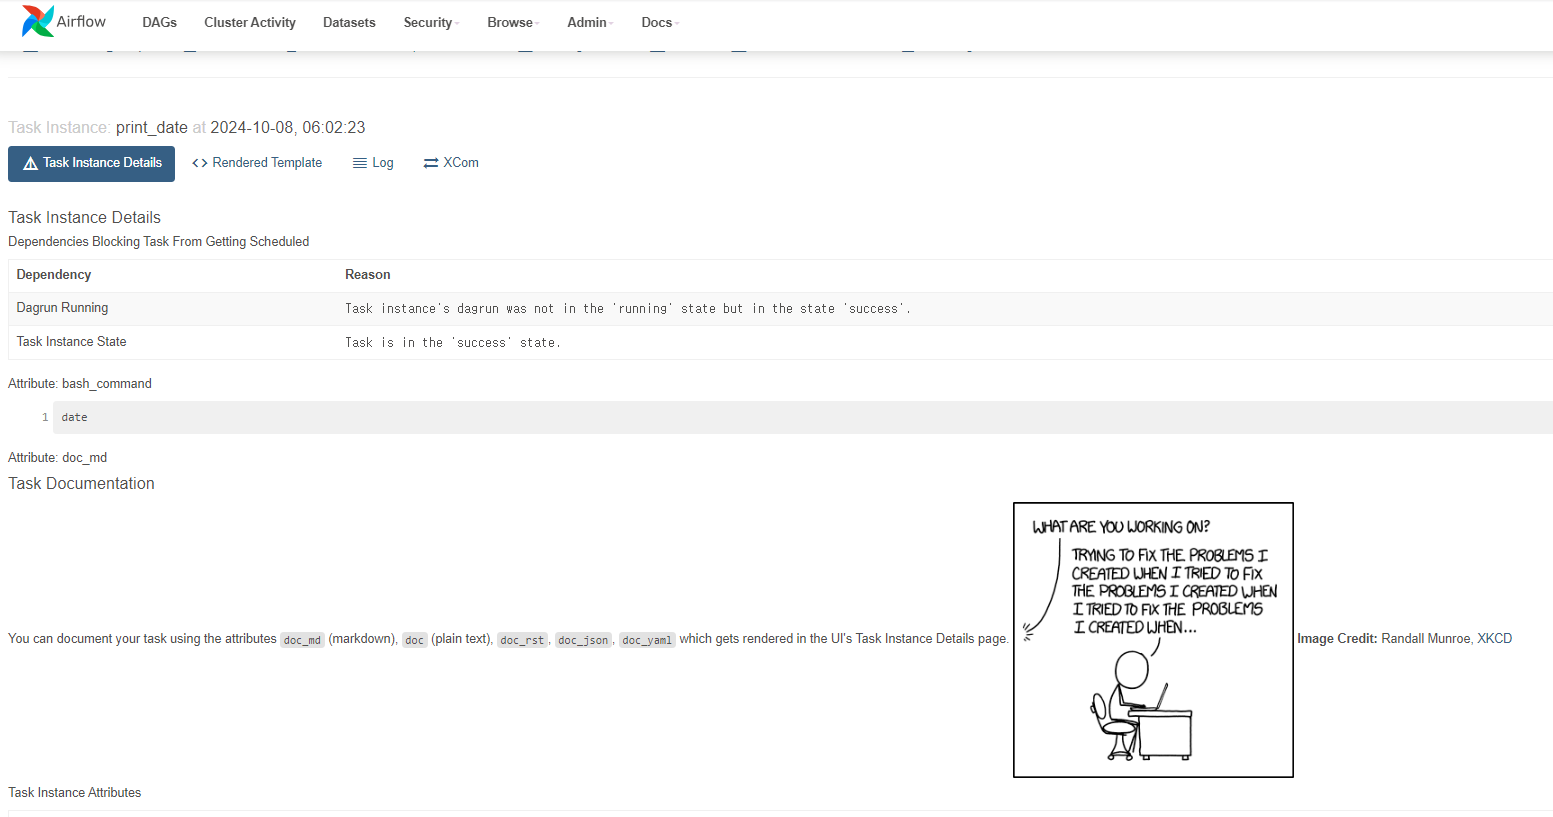Image resolution: width=1553 pixels, height=817 pixels.
Task: Switch to the Log tab
Action: click(373, 163)
